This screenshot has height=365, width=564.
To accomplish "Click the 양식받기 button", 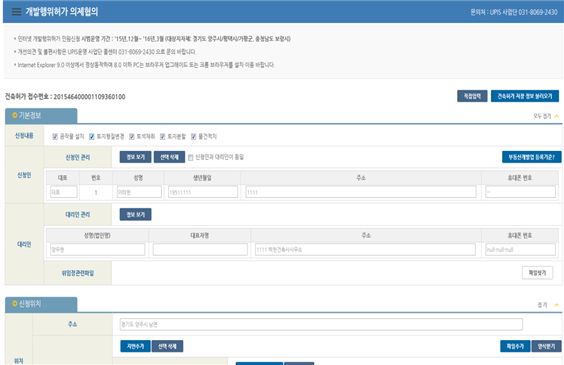I will [546, 346].
